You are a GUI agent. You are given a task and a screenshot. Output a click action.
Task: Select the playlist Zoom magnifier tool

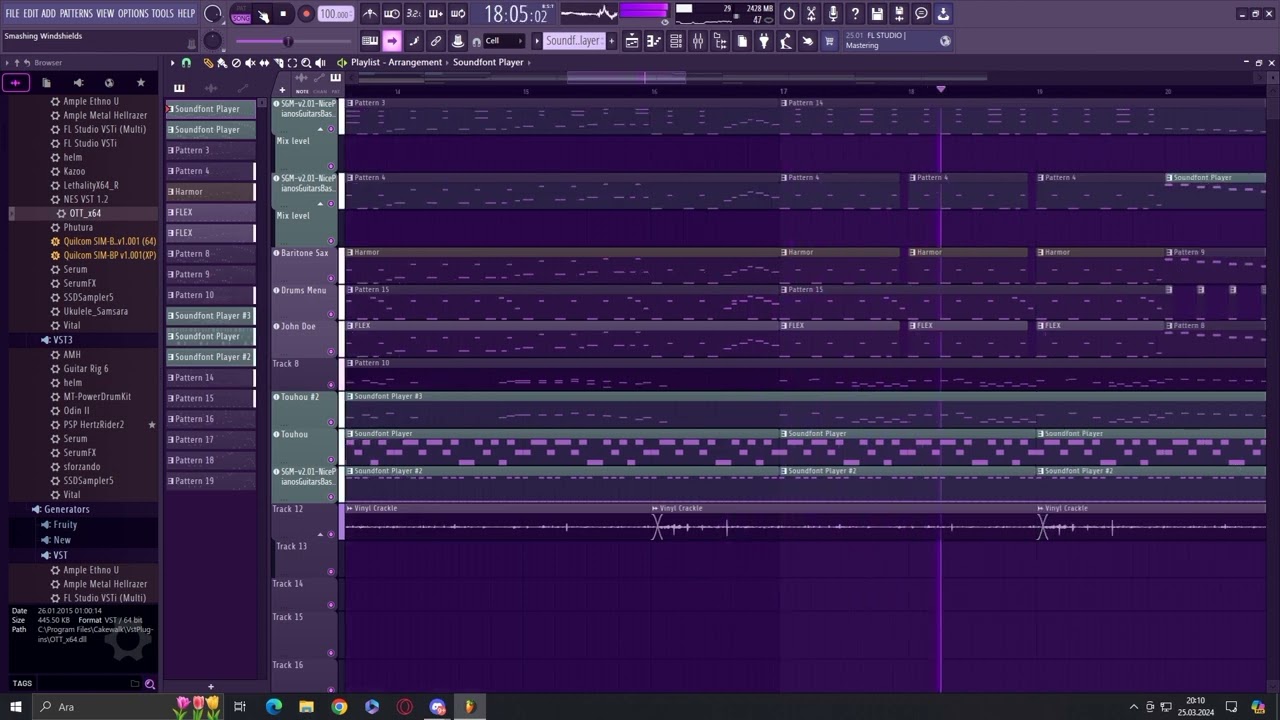(306, 62)
